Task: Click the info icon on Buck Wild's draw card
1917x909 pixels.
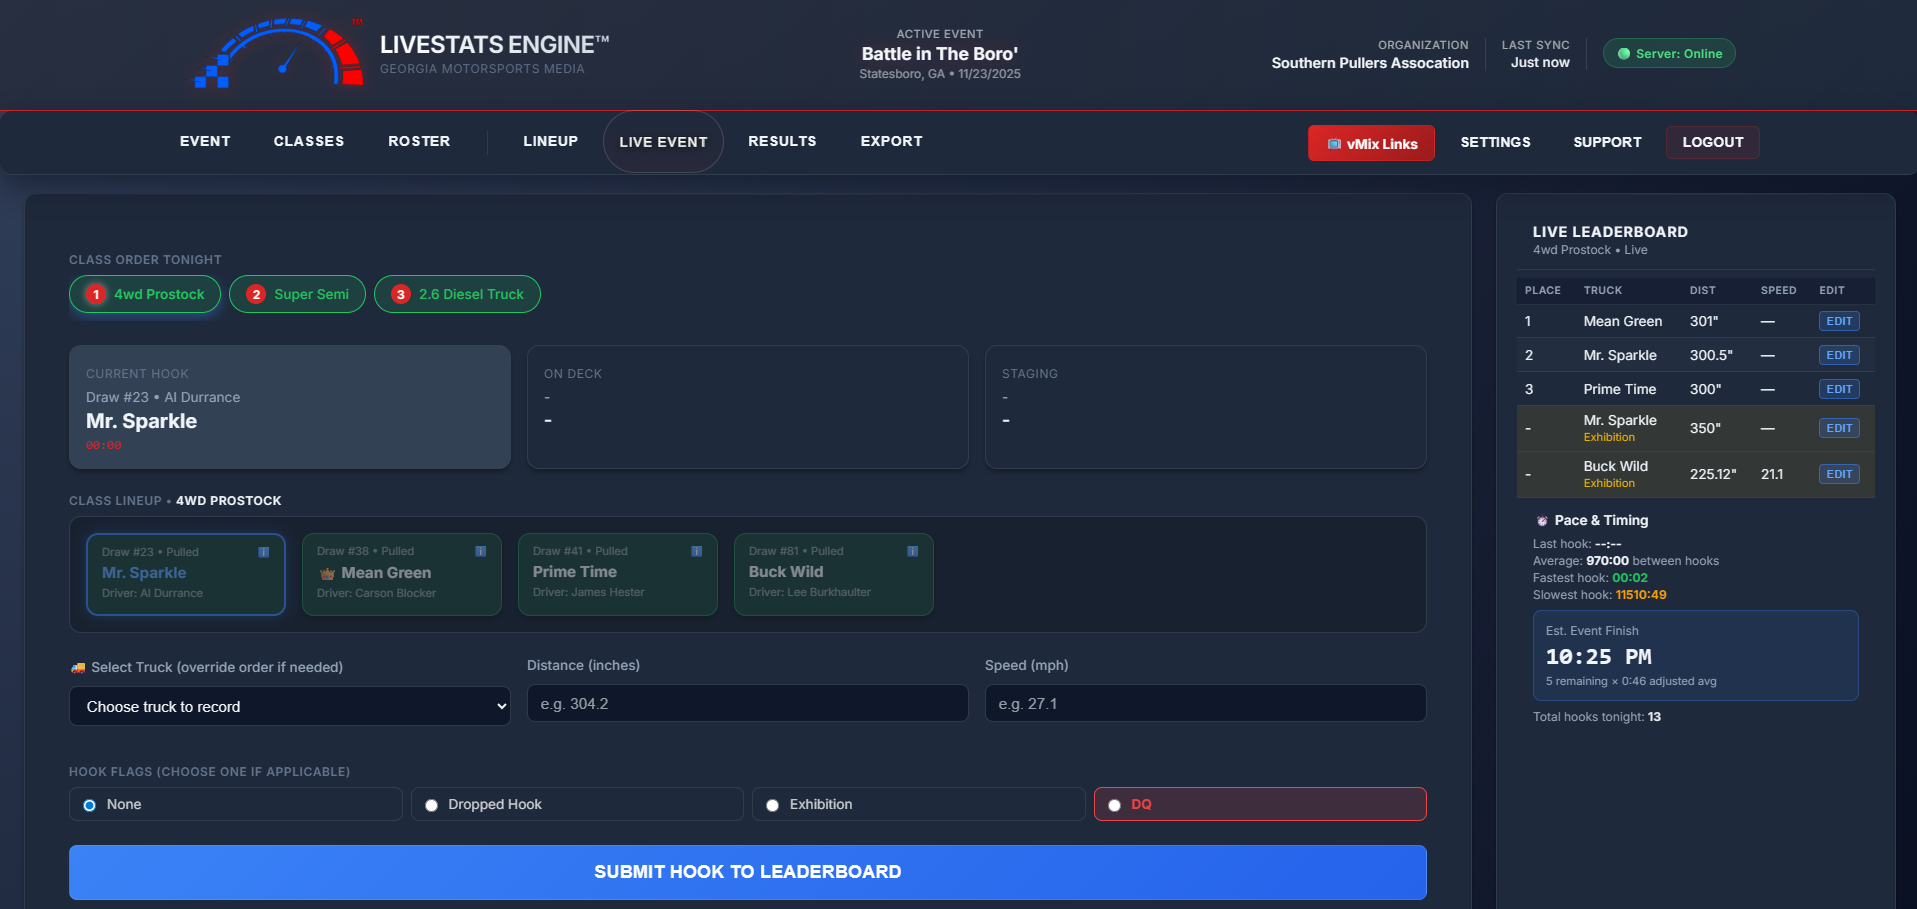Action: pos(911,550)
